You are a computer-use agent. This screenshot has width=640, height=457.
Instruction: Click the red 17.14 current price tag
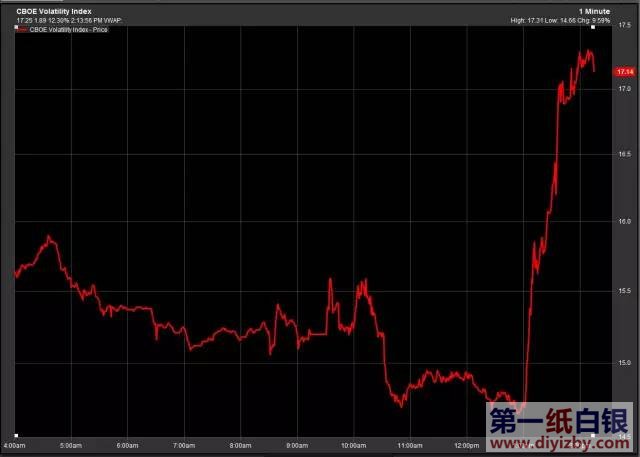coord(626,72)
